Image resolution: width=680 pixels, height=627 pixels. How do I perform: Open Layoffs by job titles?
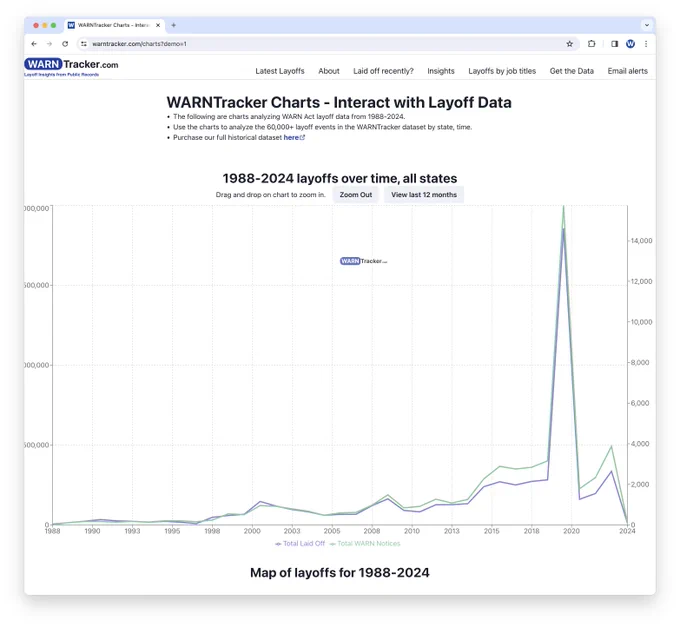[x=502, y=71]
